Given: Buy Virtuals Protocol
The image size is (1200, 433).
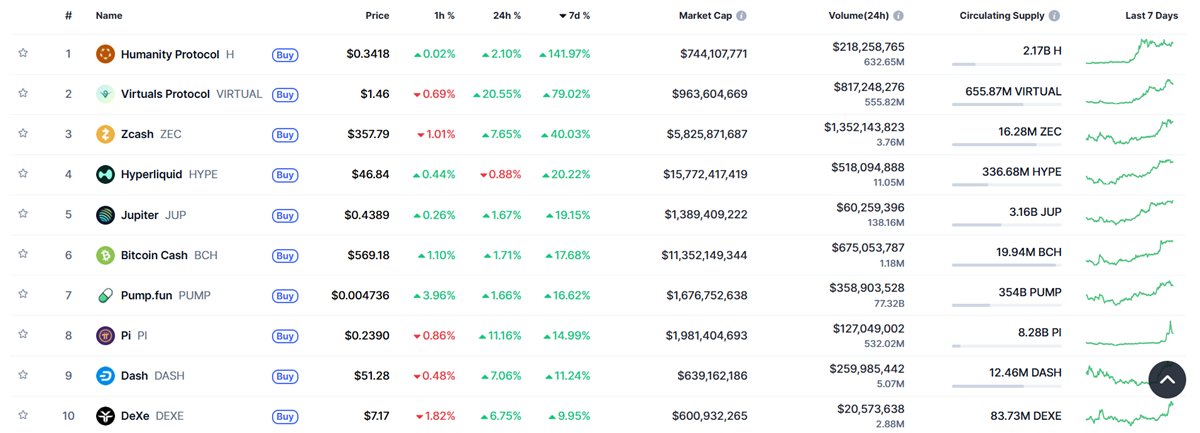Looking at the screenshot, I should 285,94.
